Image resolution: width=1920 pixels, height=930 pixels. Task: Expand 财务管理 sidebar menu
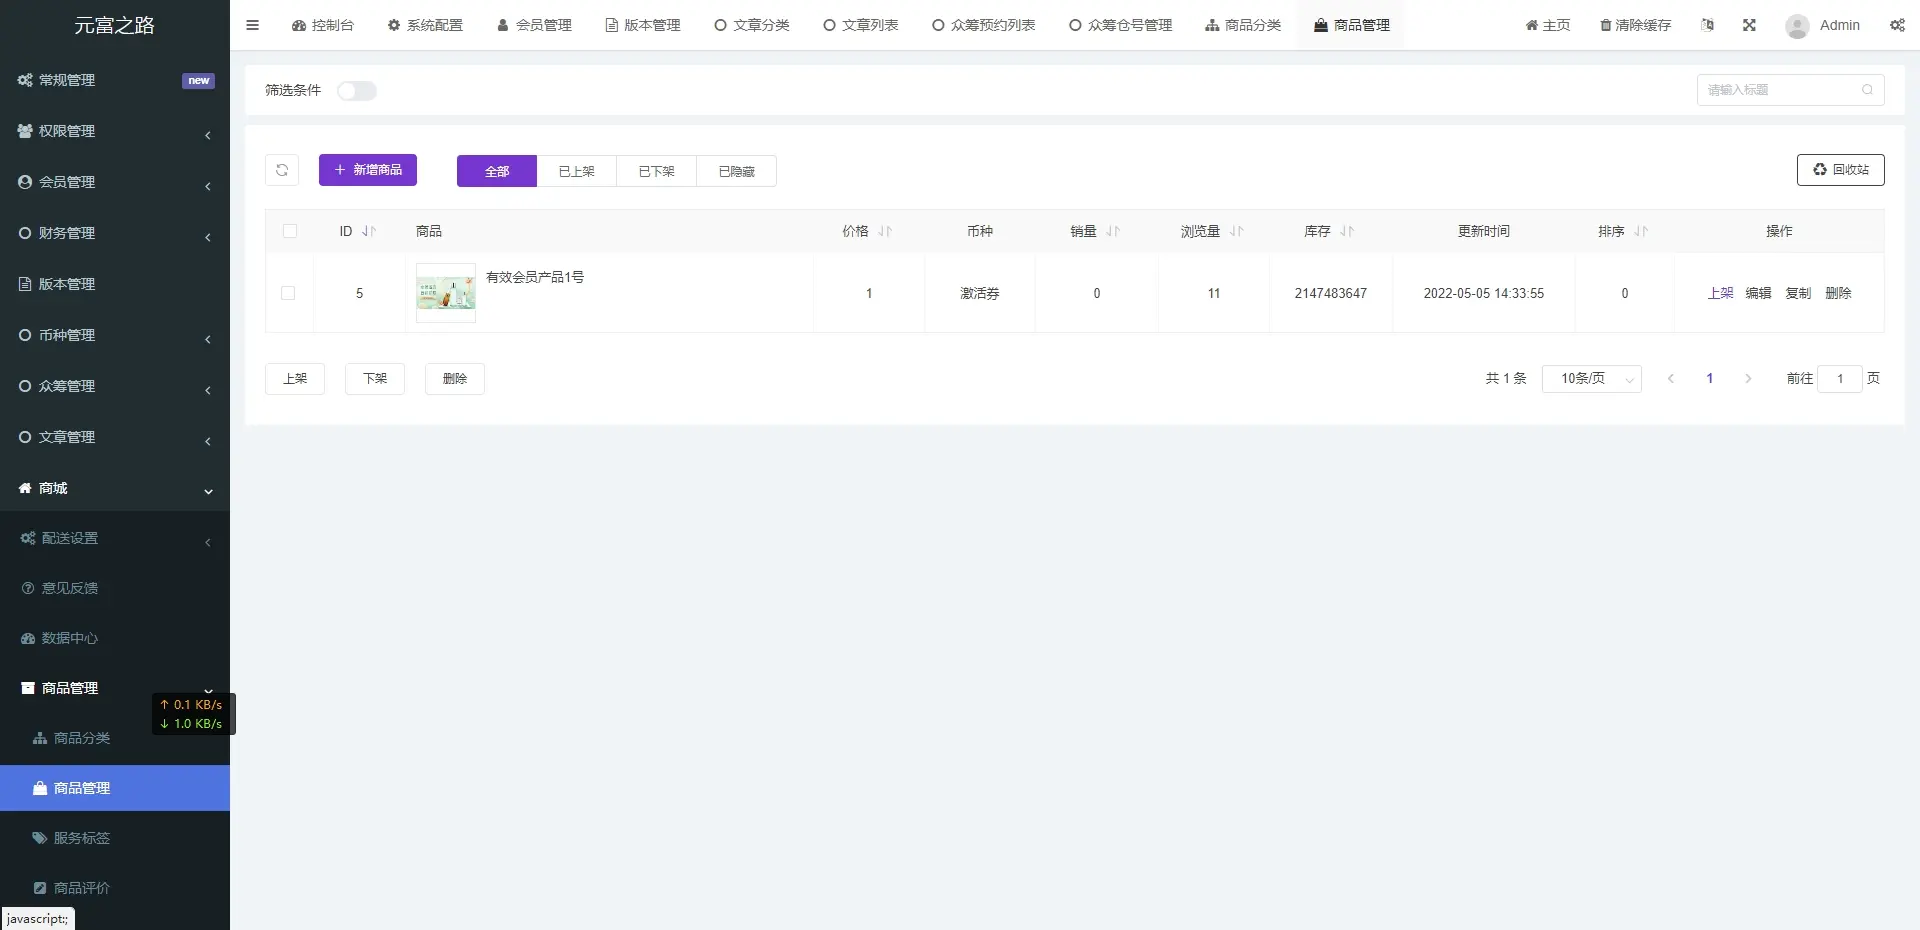(x=115, y=233)
